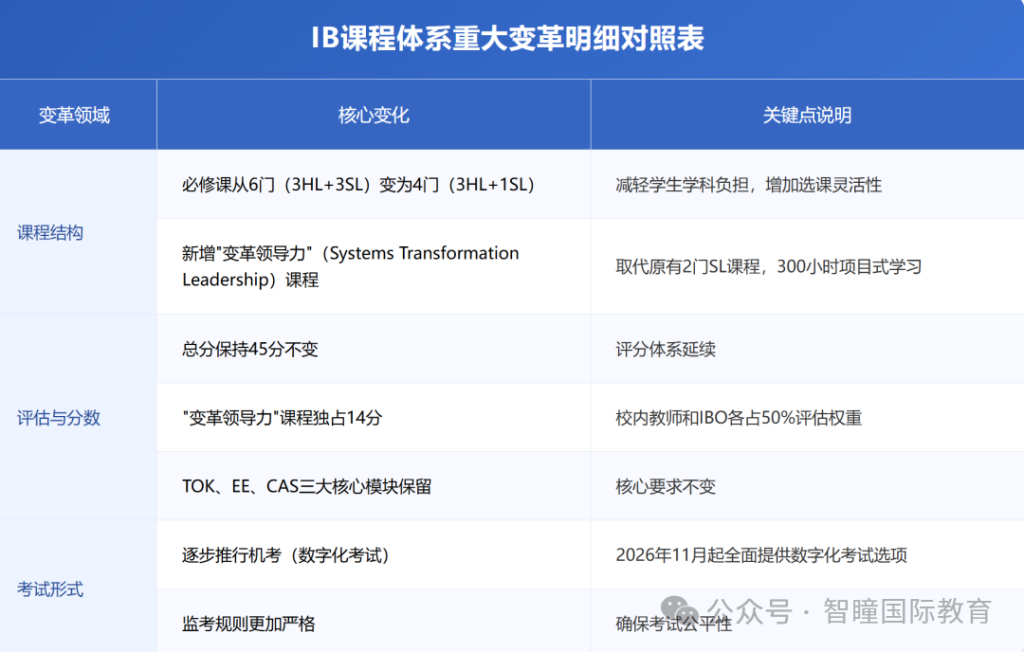Viewport: 1024px width, 652px height.
Task: Select the "关键点说明" column header
Action: [x=807, y=116]
